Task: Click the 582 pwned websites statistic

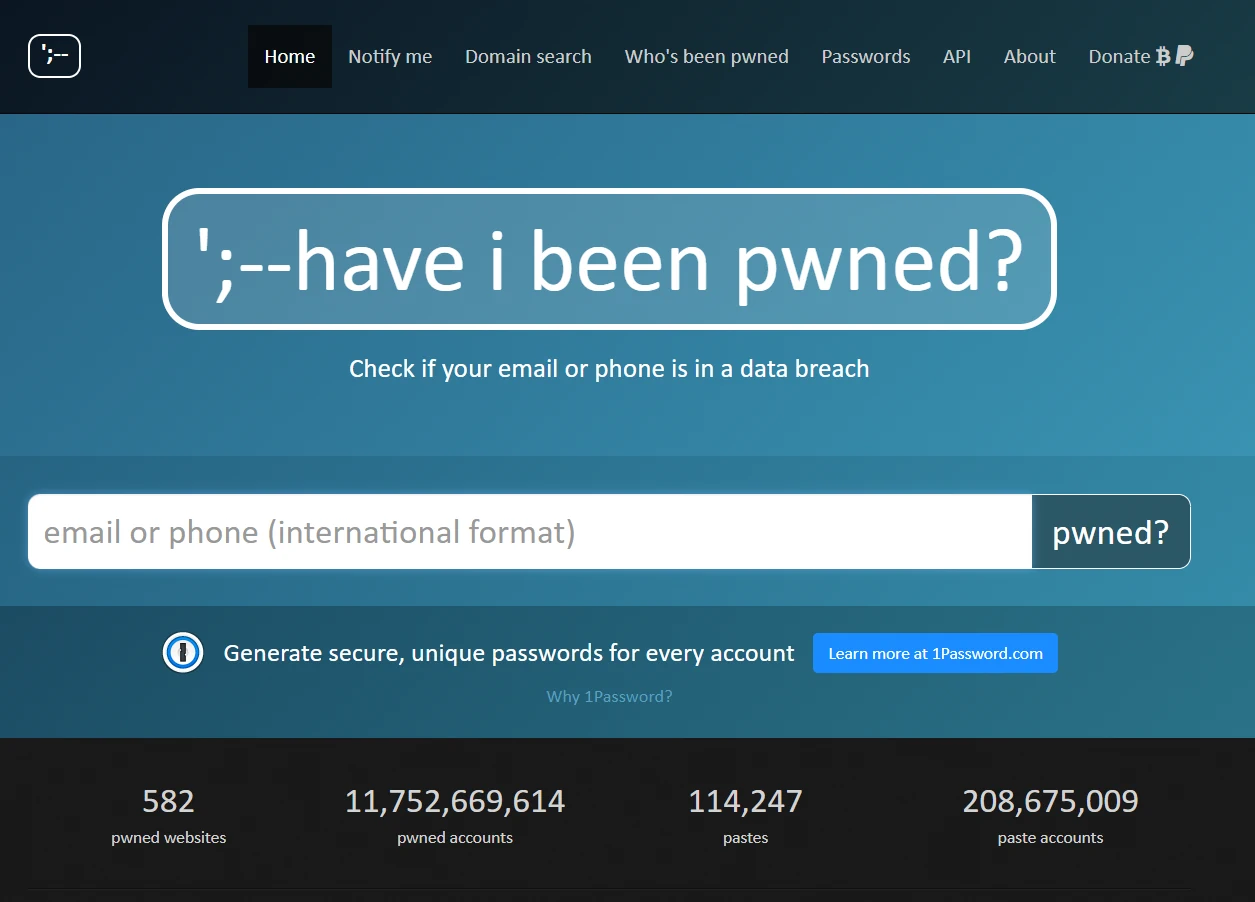Action: pyautogui.click(x=168, y=802)
